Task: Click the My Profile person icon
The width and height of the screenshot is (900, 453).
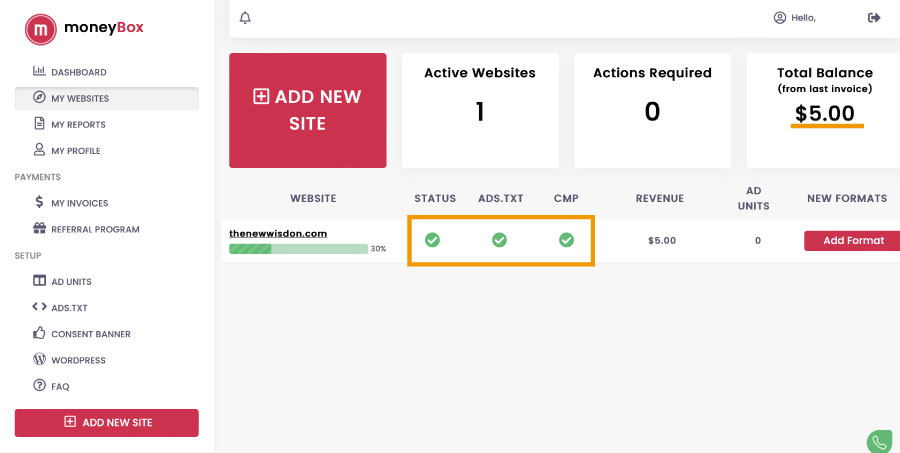Action: 39,149
